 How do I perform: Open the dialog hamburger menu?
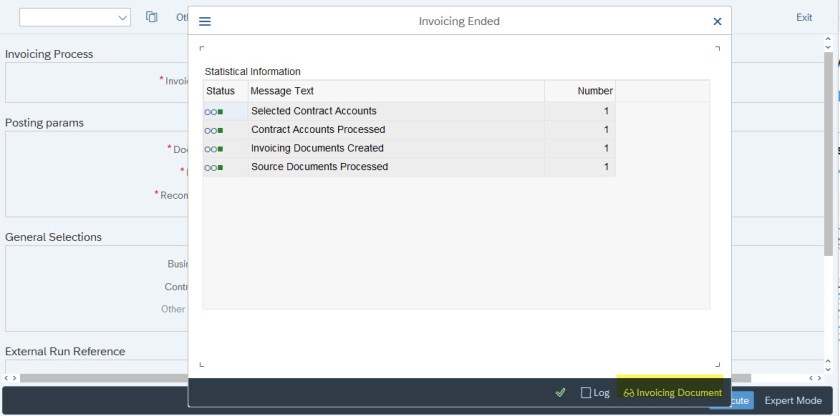pos(205,21)
